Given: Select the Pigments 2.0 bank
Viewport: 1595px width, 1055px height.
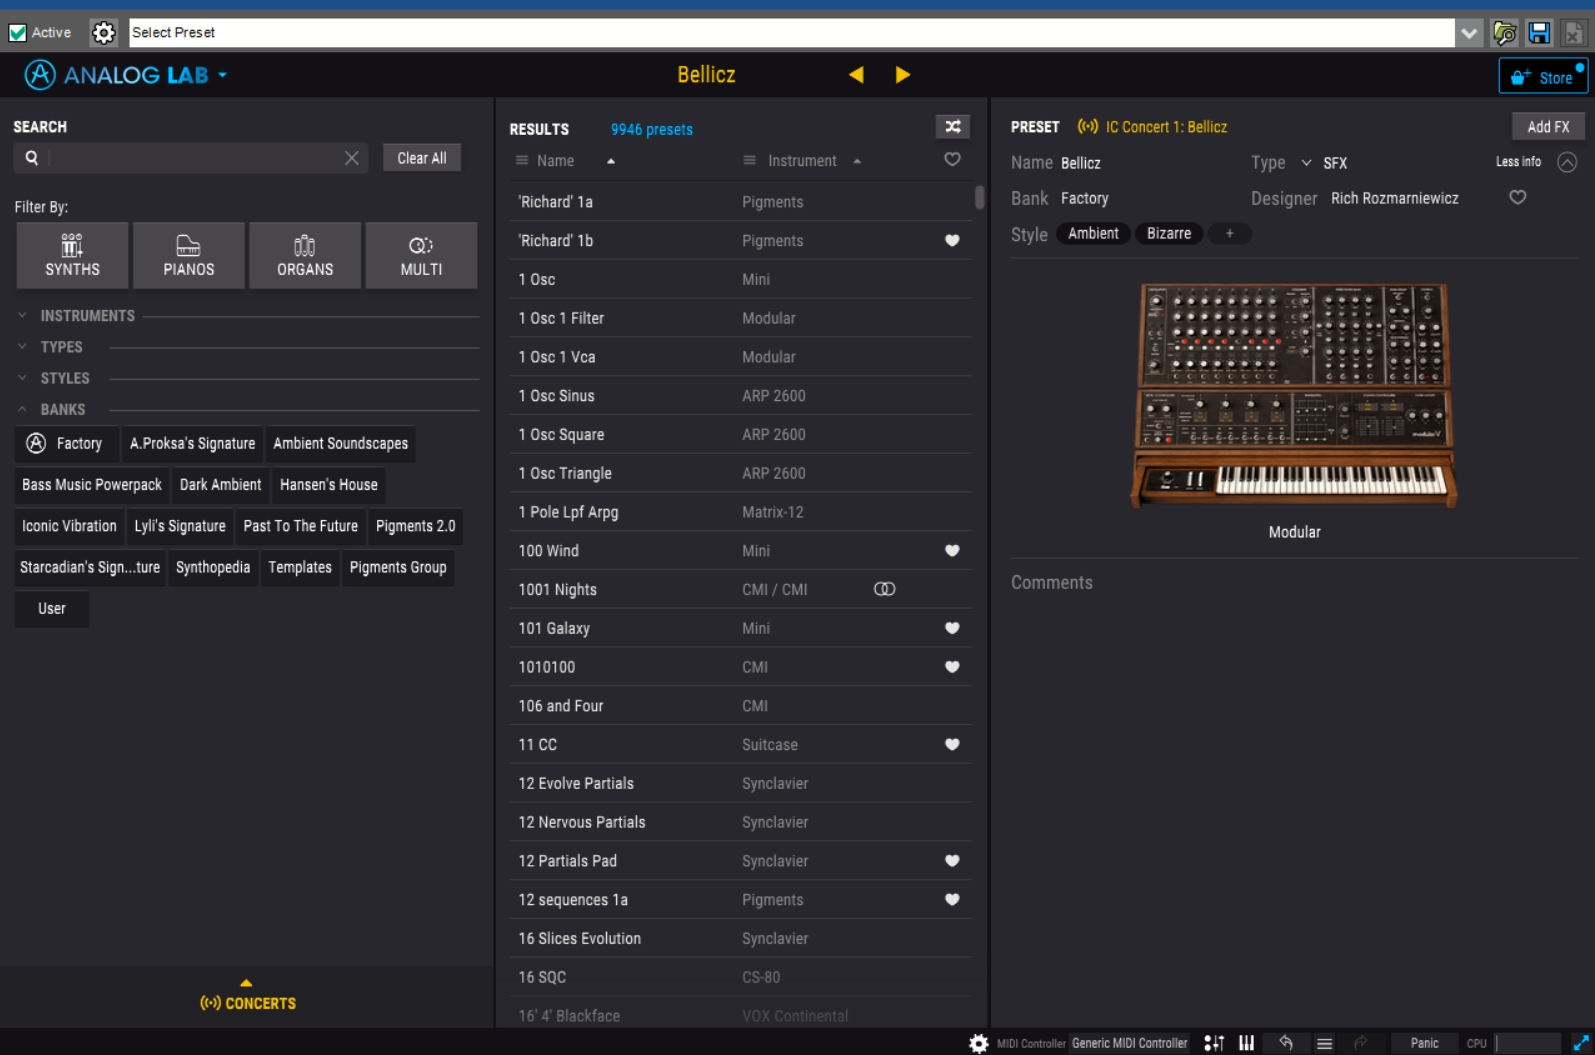Looking at the screenshot, I should tap(416, 526).
